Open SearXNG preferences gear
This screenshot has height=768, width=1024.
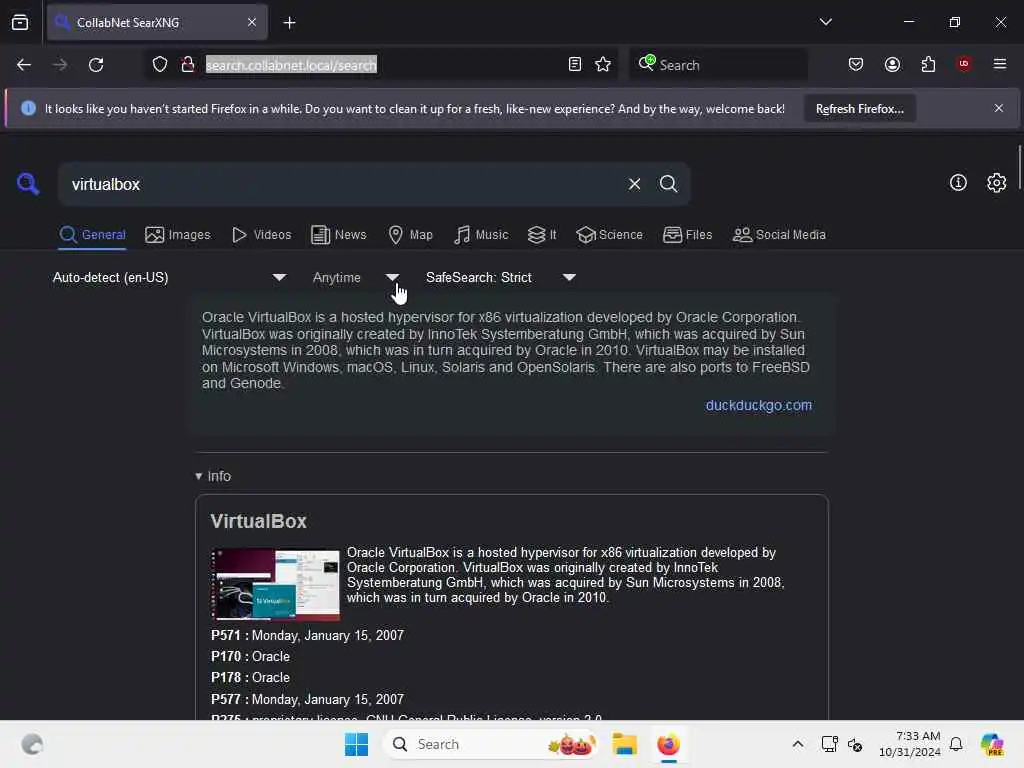click(997, 183)
